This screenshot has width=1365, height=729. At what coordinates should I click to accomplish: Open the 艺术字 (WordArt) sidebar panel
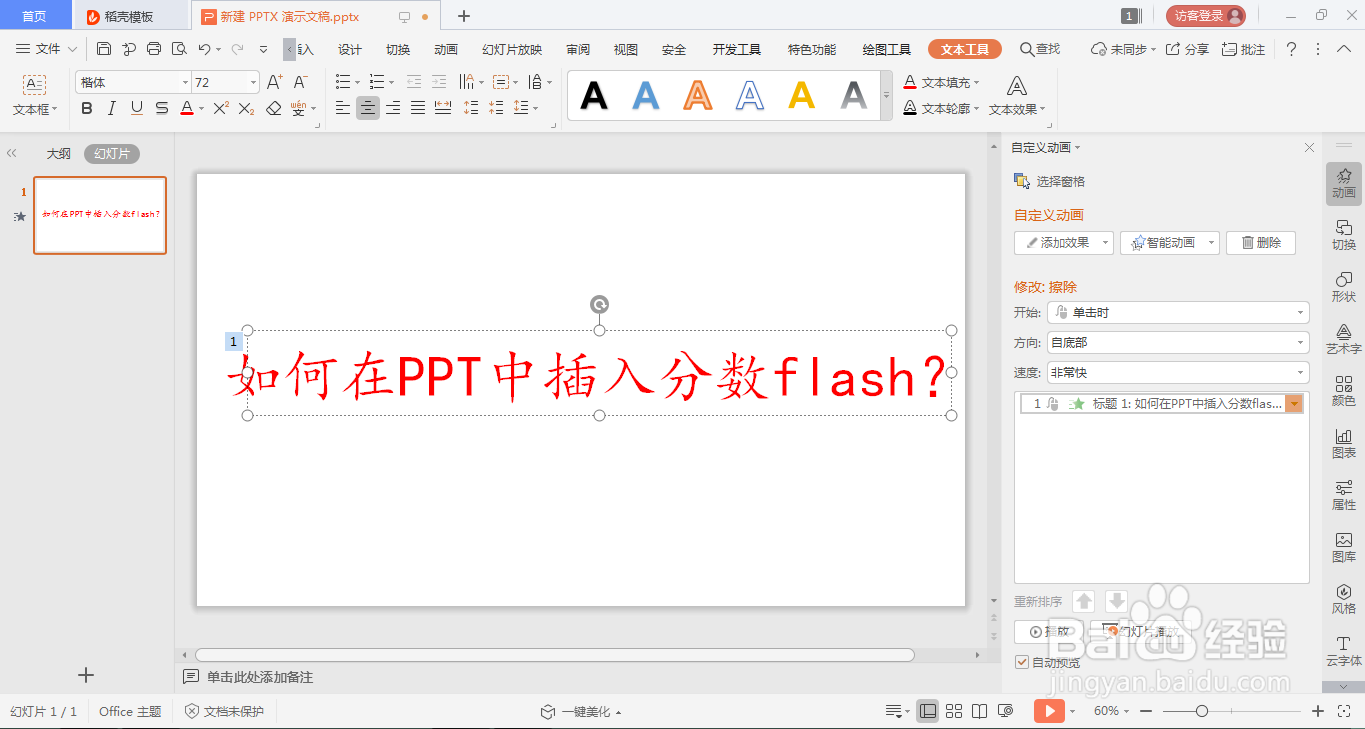(x=1343, y=340)
